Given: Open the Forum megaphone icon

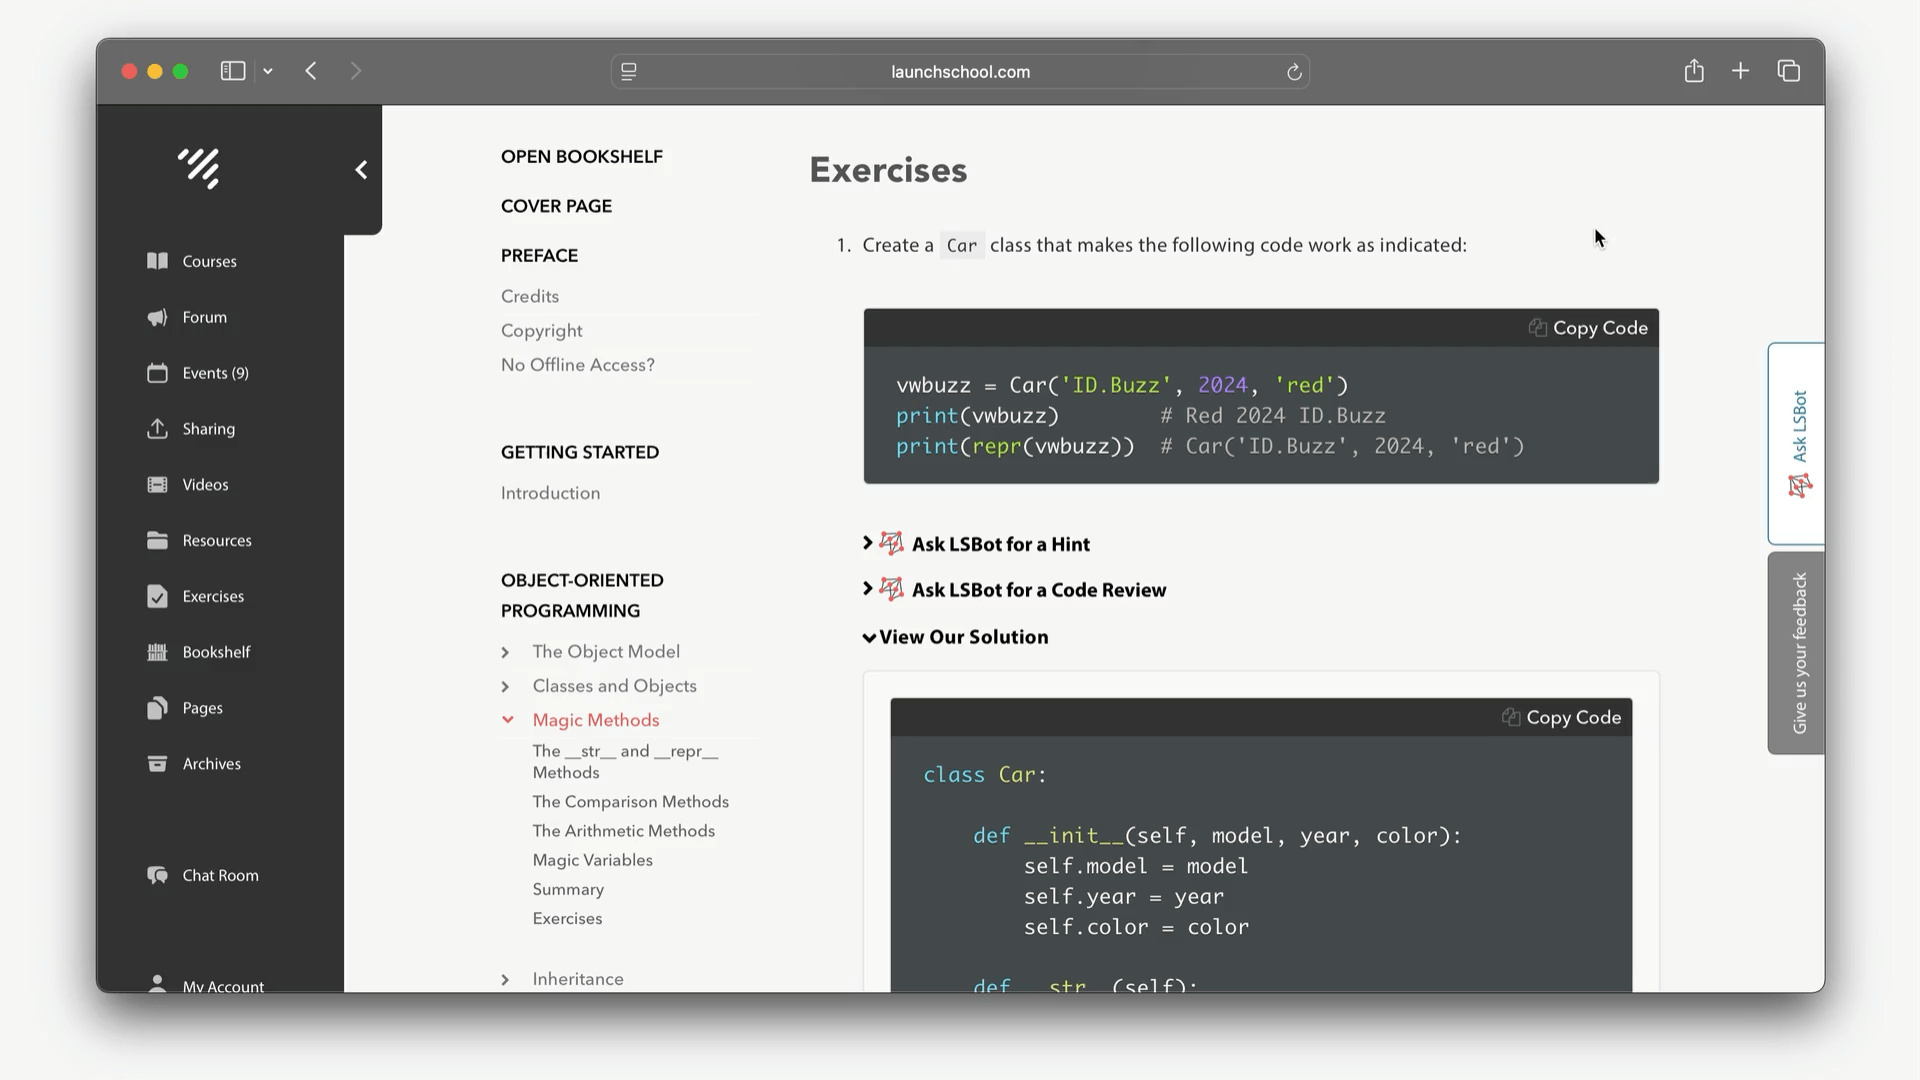Looking at the screenshot, I should click(157, 317).
